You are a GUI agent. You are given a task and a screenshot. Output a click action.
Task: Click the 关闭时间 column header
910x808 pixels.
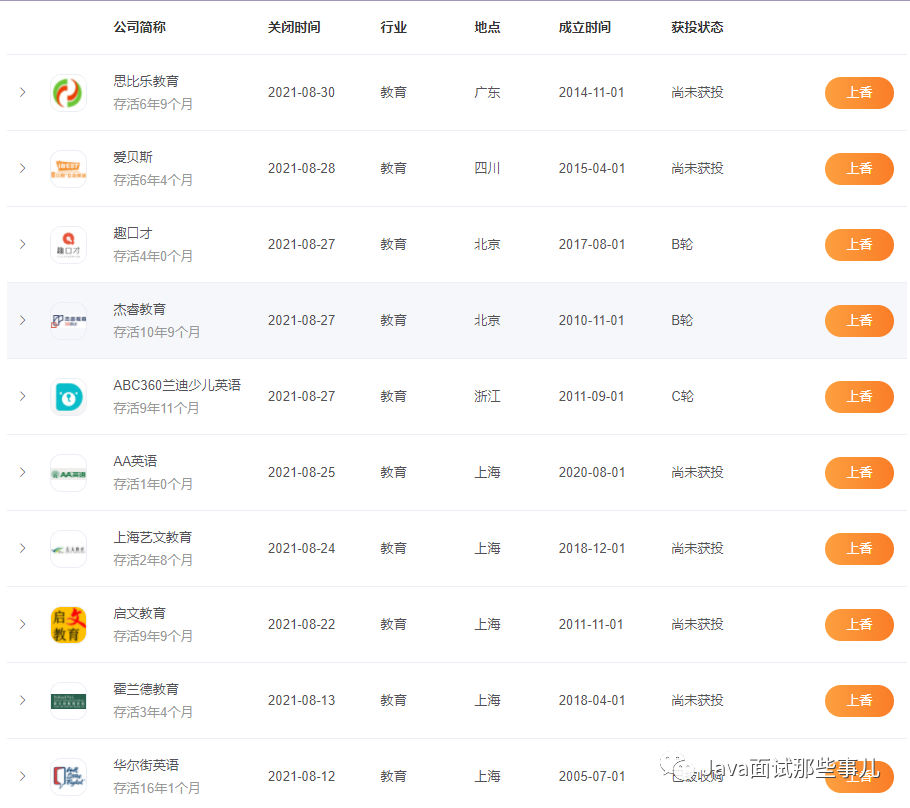[x=294, y=27]
